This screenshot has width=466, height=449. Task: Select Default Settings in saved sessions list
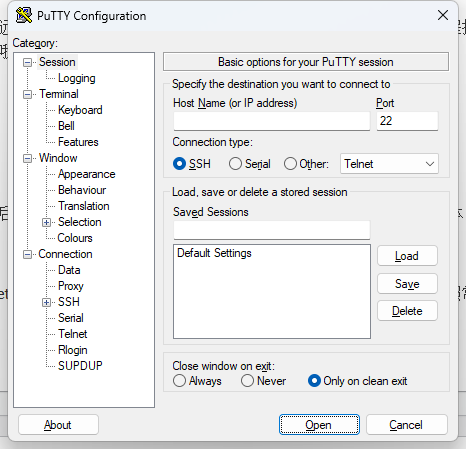(x=214, y=253)
